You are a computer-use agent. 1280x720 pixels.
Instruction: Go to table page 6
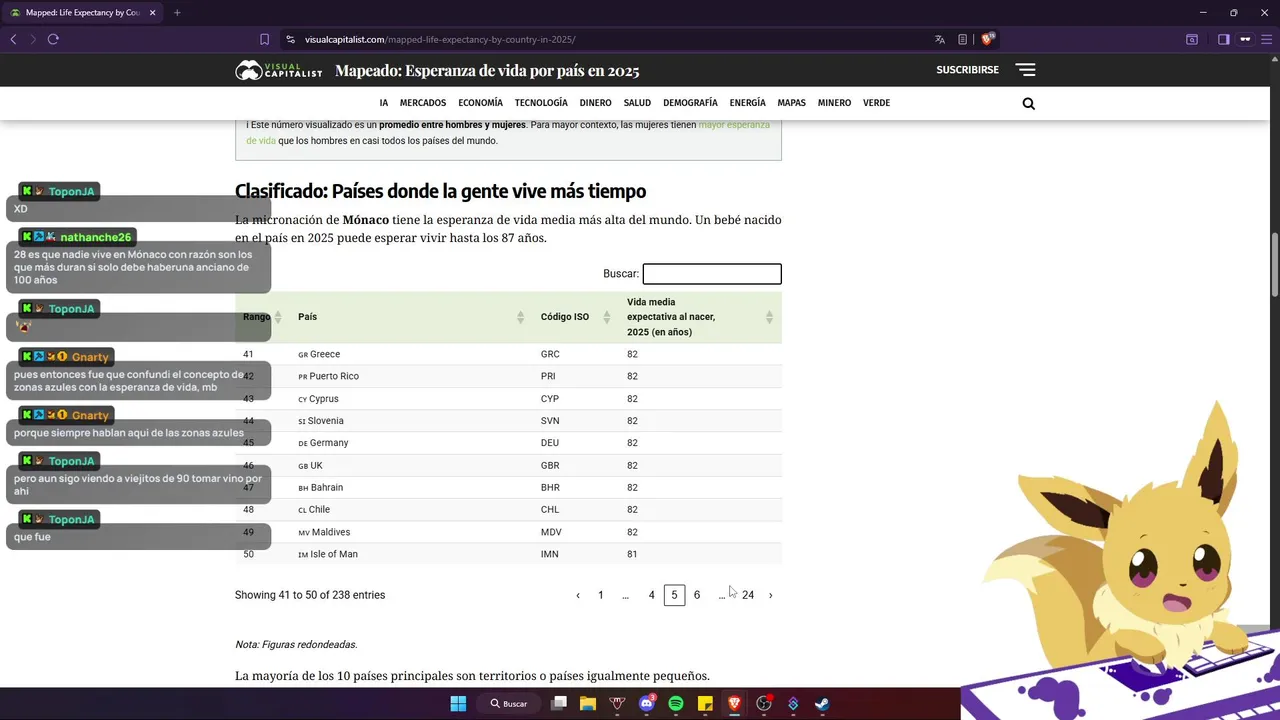[x=697, y=595]
